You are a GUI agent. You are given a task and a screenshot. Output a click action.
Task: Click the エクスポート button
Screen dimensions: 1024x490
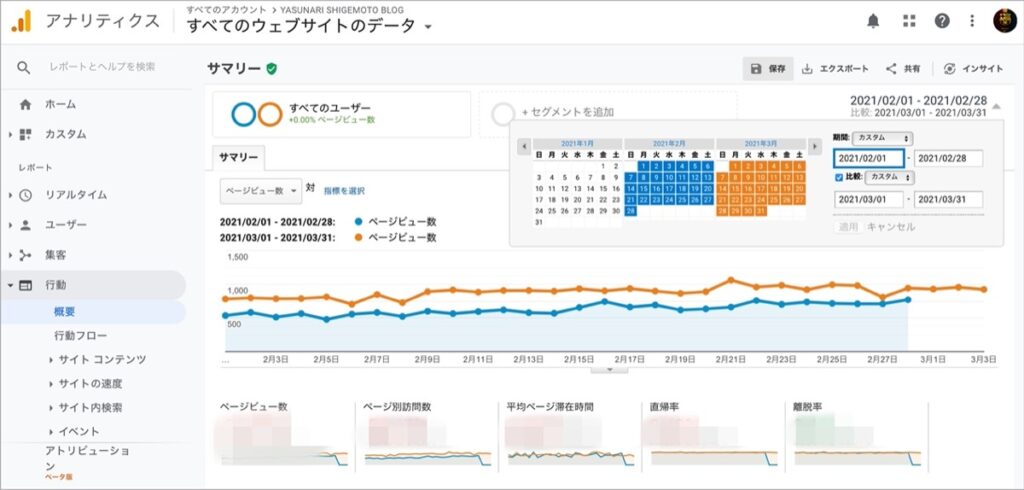coord(835,69)
